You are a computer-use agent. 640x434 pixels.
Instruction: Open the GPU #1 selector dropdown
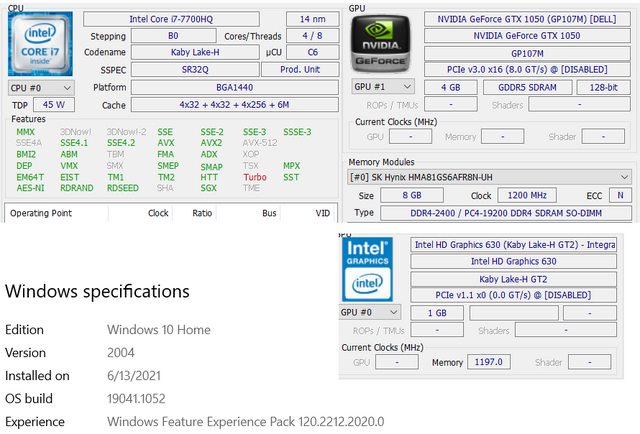point(383,87)
